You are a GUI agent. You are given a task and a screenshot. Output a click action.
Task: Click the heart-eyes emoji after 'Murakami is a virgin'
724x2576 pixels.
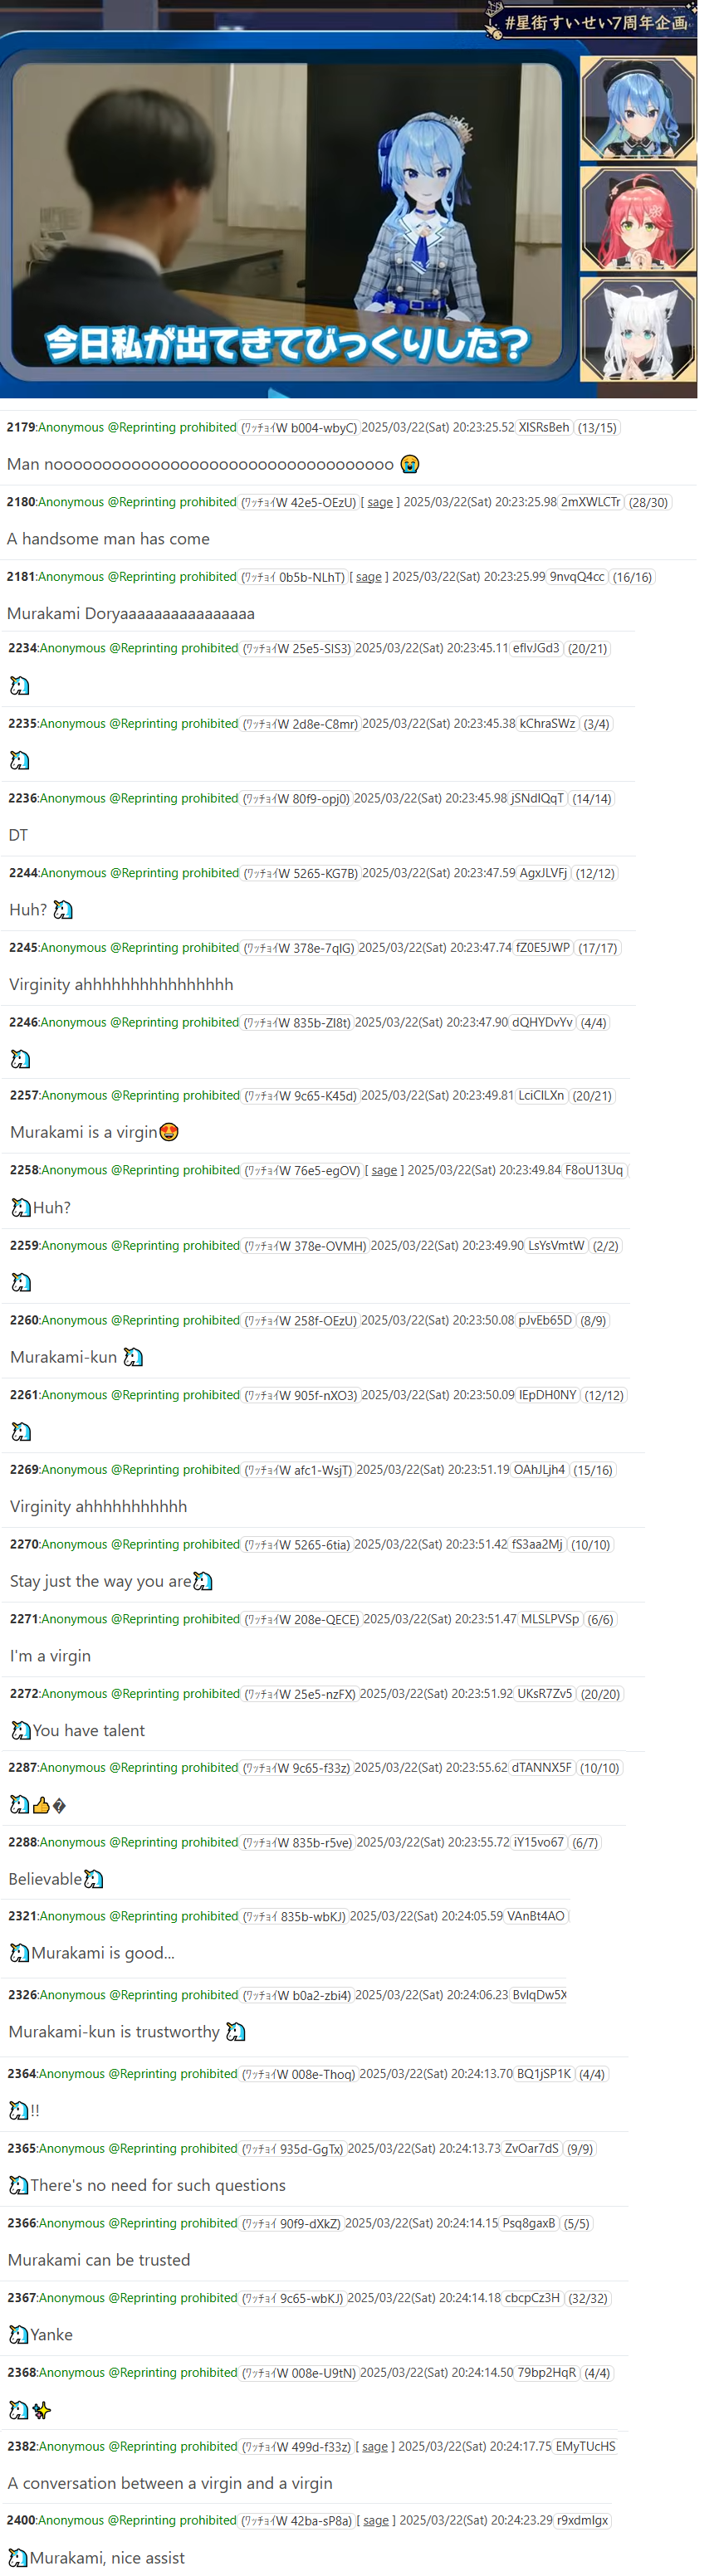[x=169, y=1132]
